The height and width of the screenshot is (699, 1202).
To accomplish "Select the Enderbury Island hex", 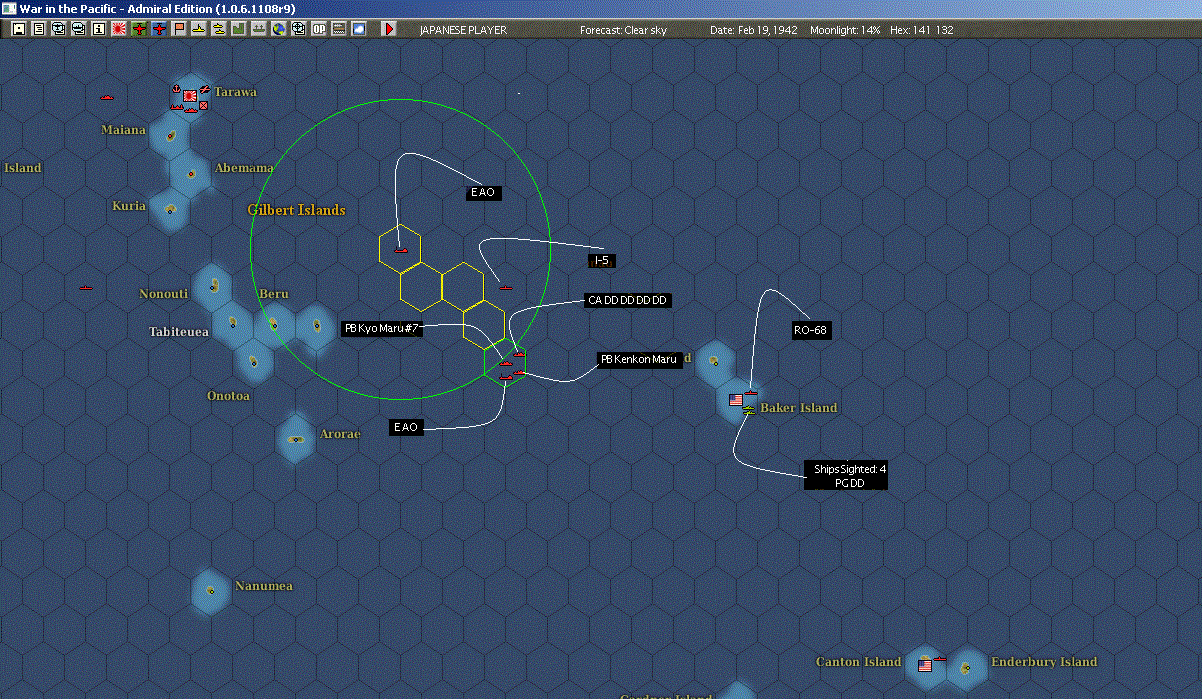I will click(x=967, y=667).
